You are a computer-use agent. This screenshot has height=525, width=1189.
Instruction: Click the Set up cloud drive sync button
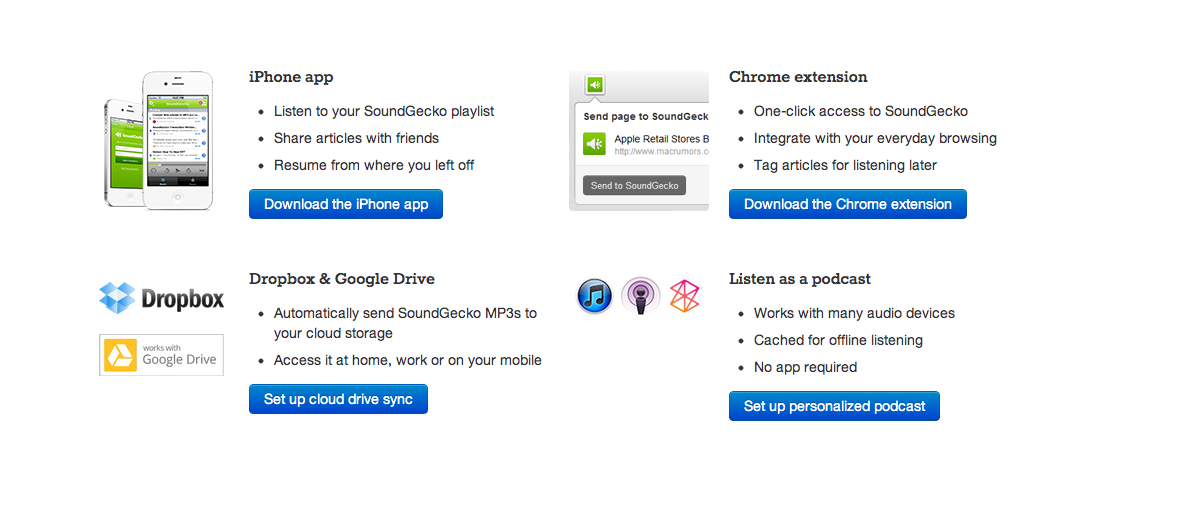tap(338, 399)
